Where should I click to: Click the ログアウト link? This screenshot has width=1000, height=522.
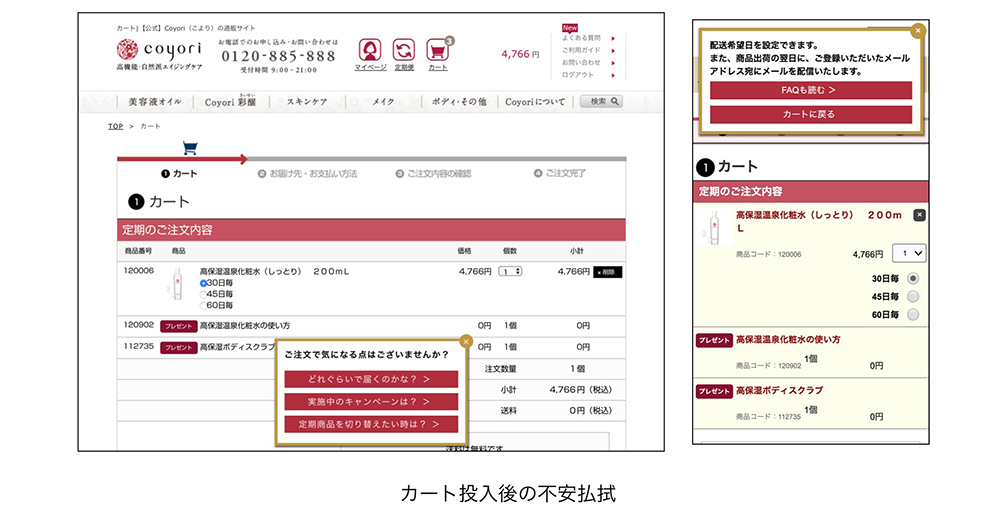pyautogui.click(x=578, y=75)
